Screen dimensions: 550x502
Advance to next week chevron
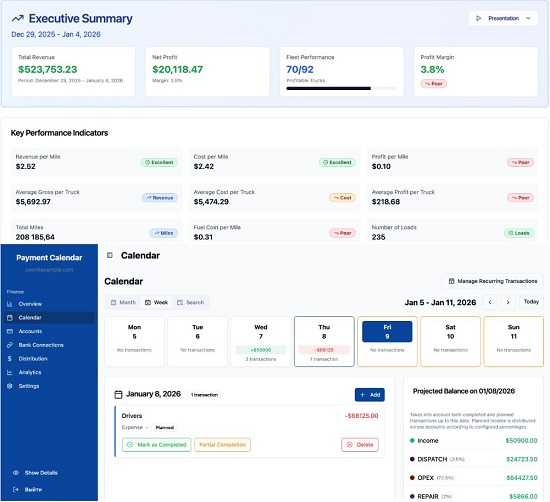[x=508, y=302]
